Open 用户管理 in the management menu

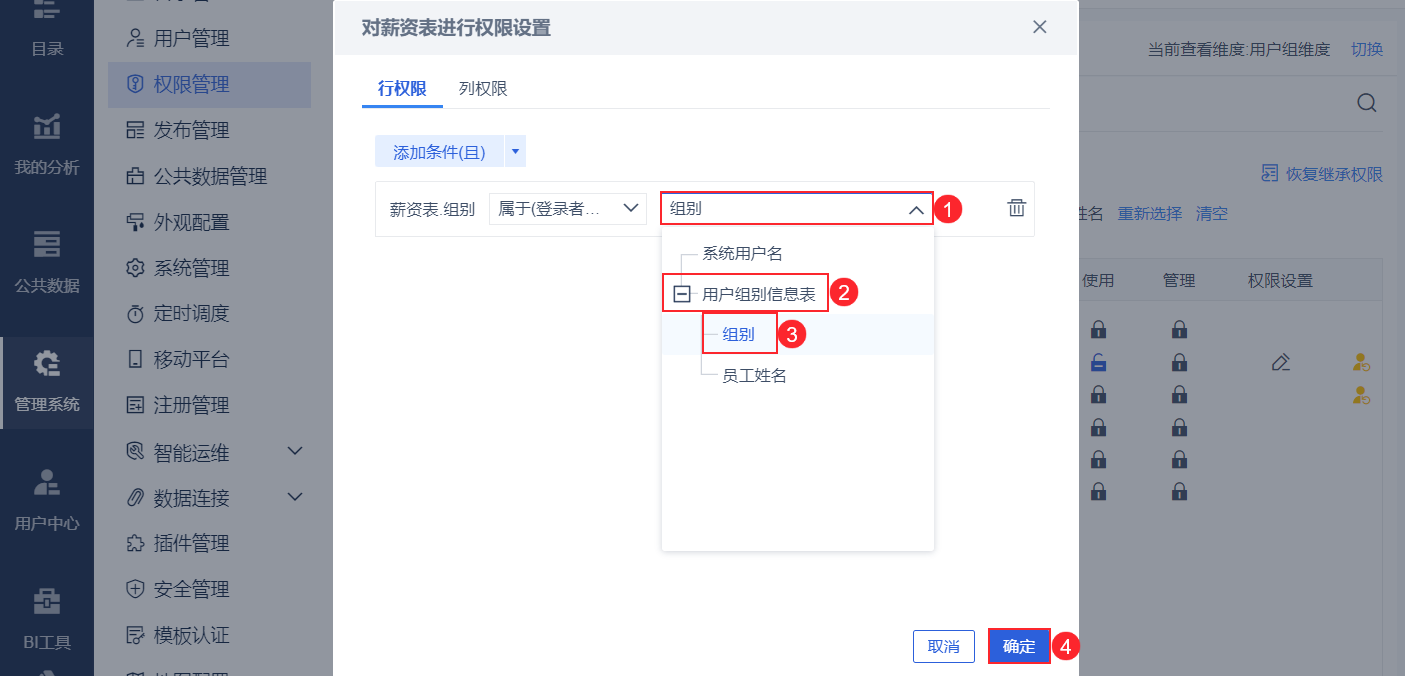click(191, 39)
